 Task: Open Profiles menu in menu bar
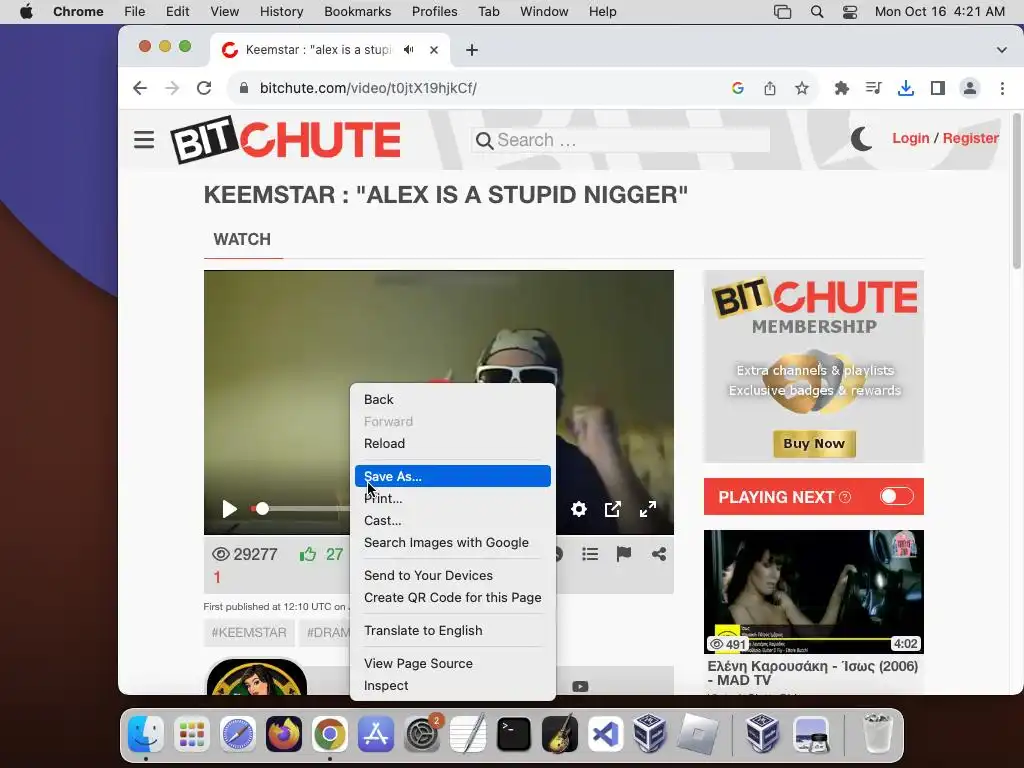coord(434,12)
